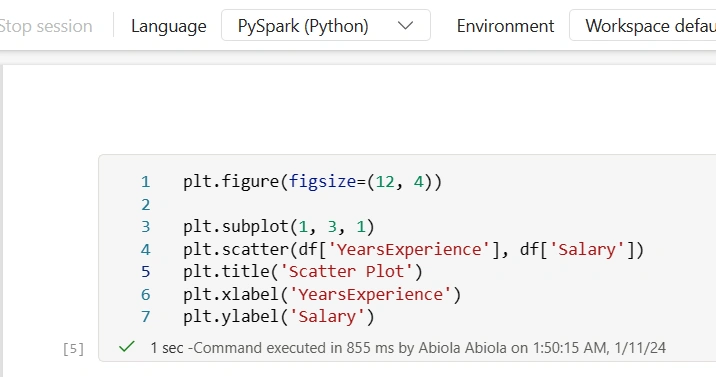This screenshot has height=377, width=716.
Task: Click the Stop session button
Action: tap(46, 26)
